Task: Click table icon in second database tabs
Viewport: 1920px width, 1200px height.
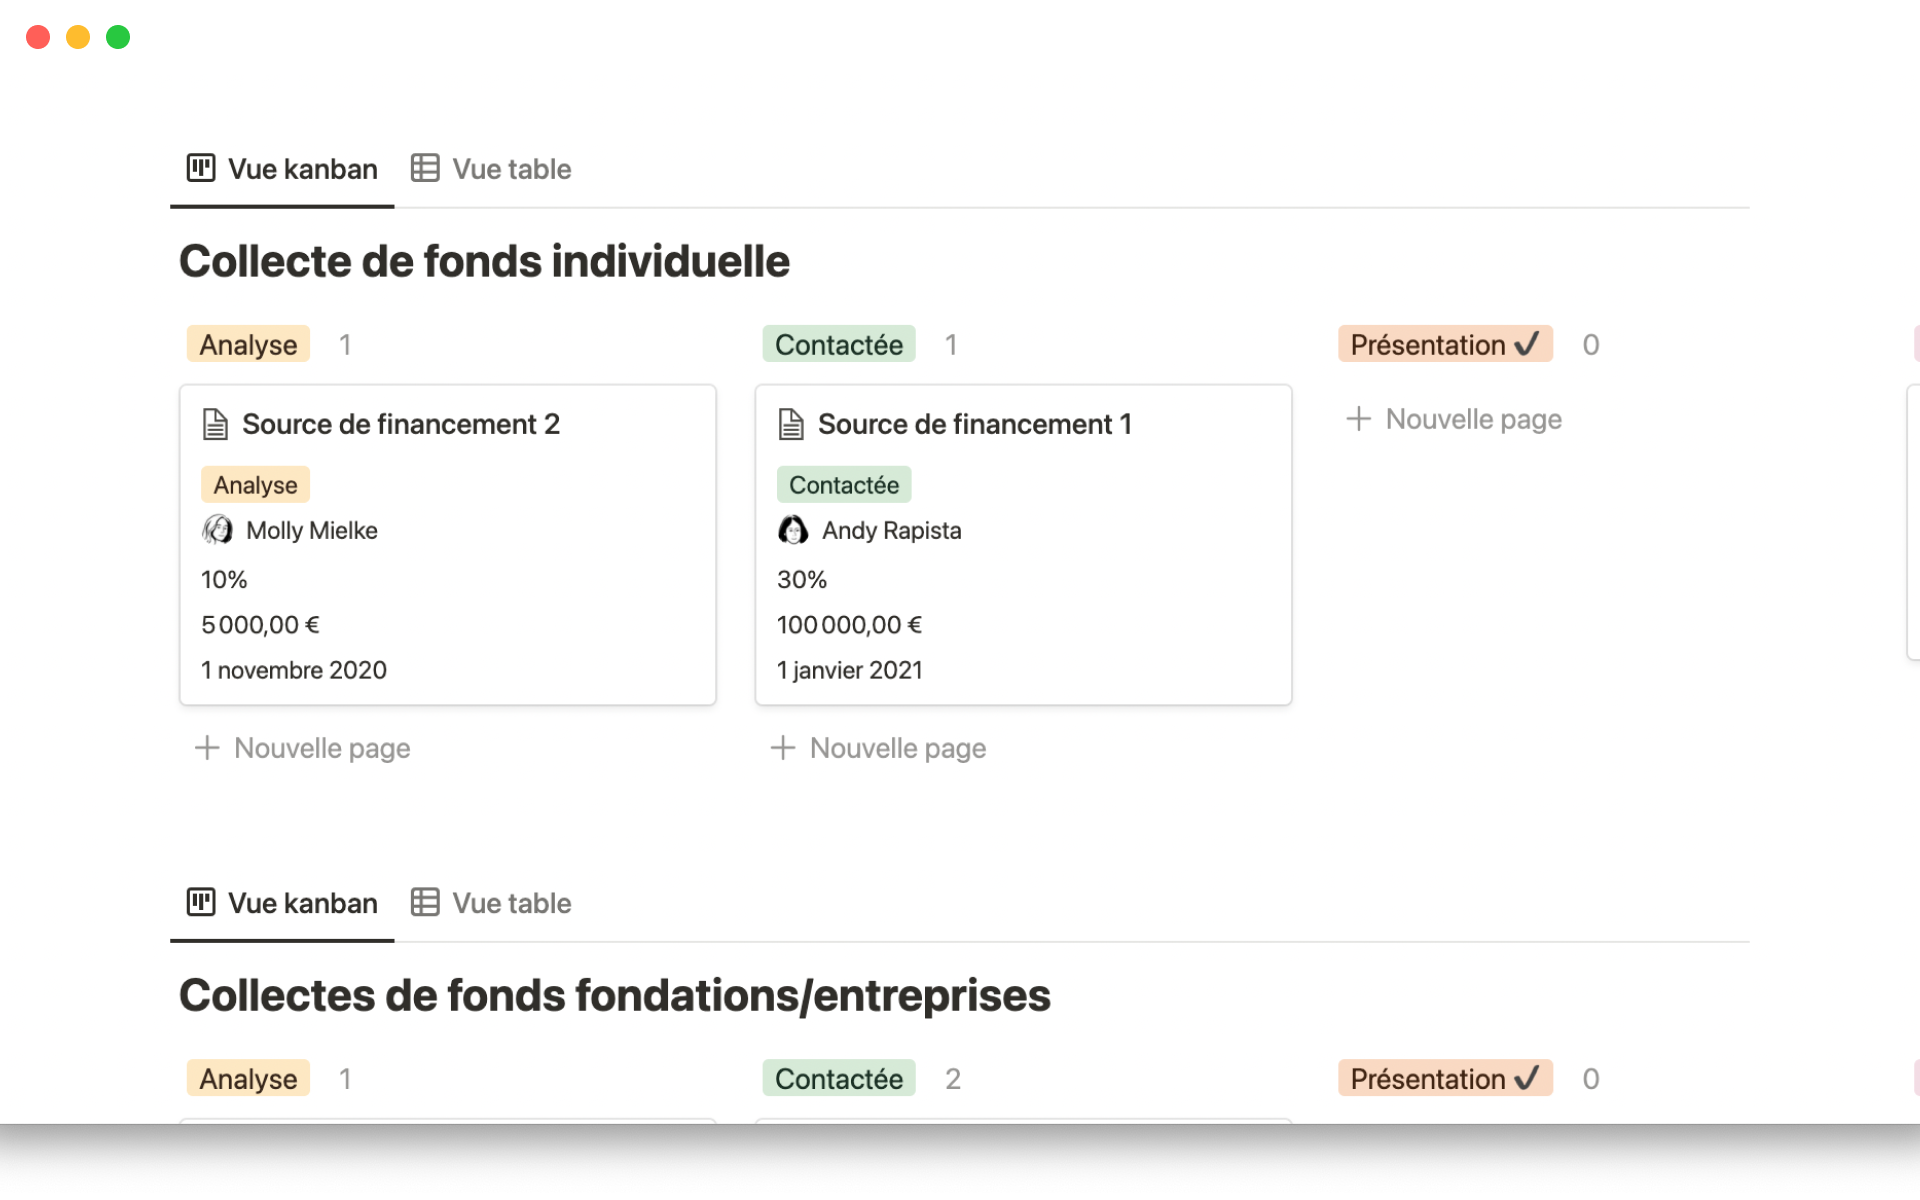Action: coord(425,902)
